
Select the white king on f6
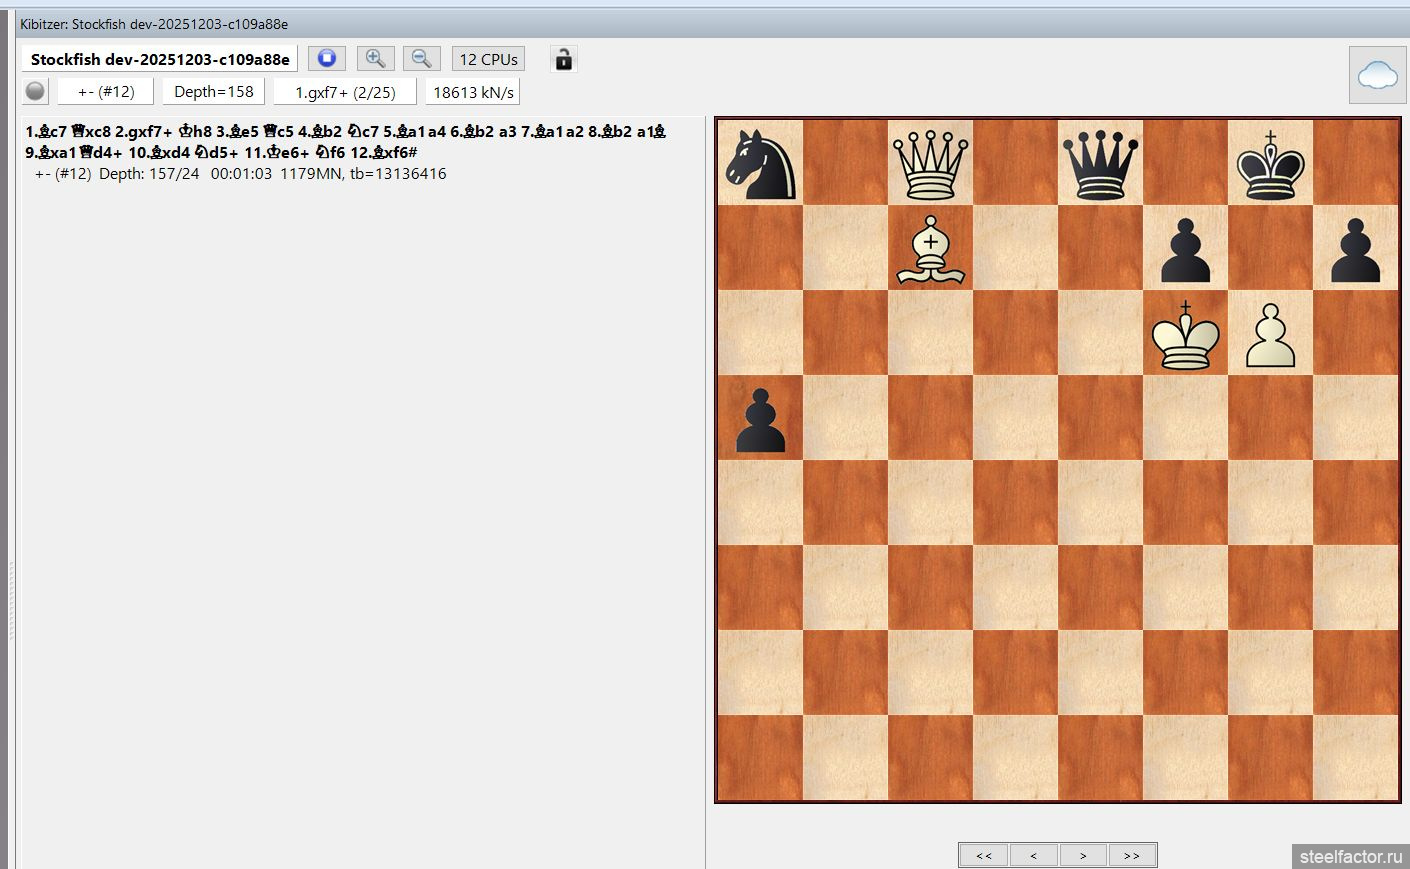[x=1185, y=333]
